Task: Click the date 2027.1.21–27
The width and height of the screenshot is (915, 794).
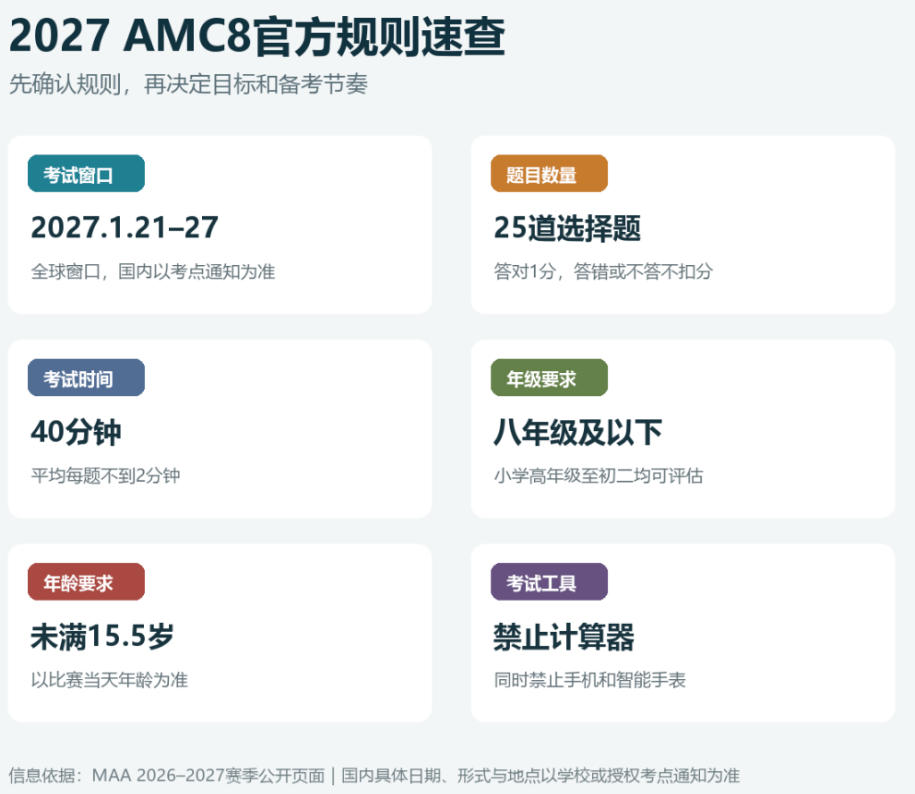Action: pos(124,228)
